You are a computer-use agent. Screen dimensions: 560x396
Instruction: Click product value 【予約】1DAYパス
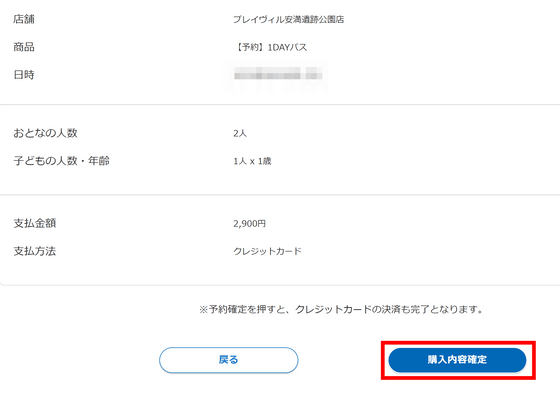pos(270,47)
